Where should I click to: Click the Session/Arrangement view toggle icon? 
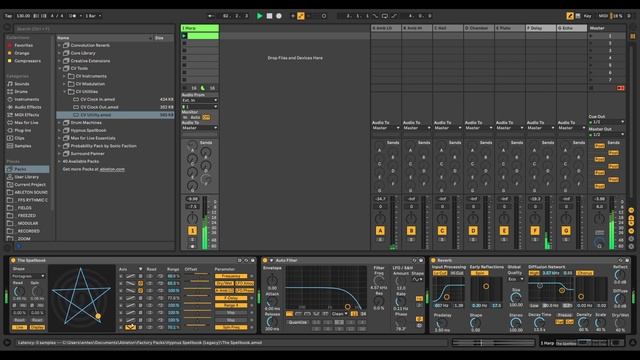[x=633, y=36]
